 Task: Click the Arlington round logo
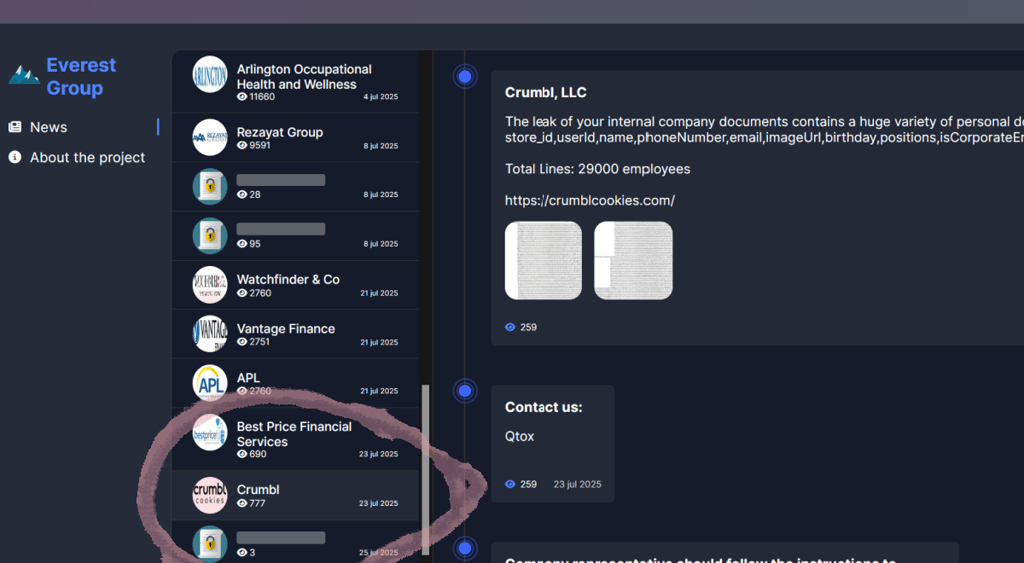[210, 74]
